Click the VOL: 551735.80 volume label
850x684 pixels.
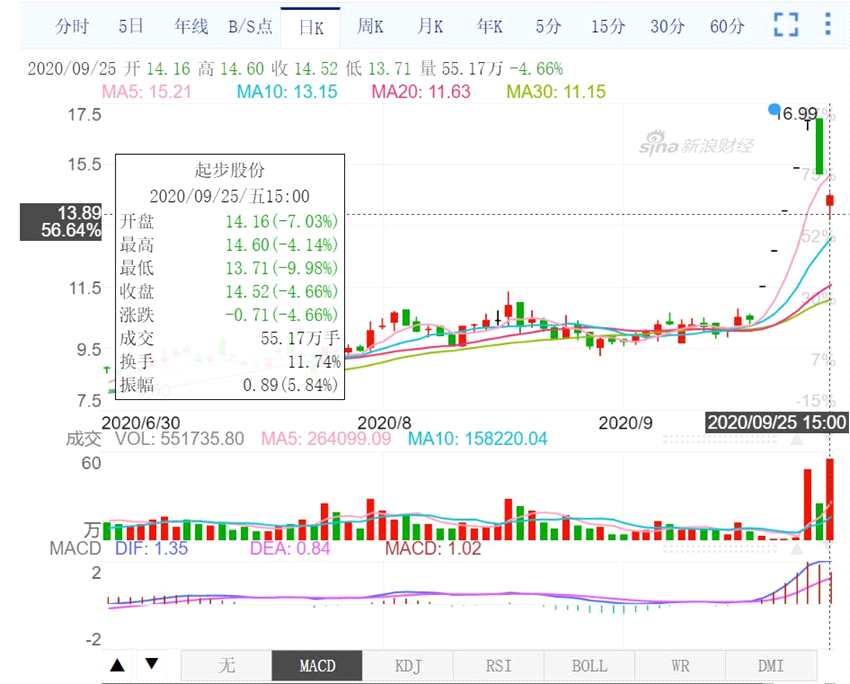point(179,438)
